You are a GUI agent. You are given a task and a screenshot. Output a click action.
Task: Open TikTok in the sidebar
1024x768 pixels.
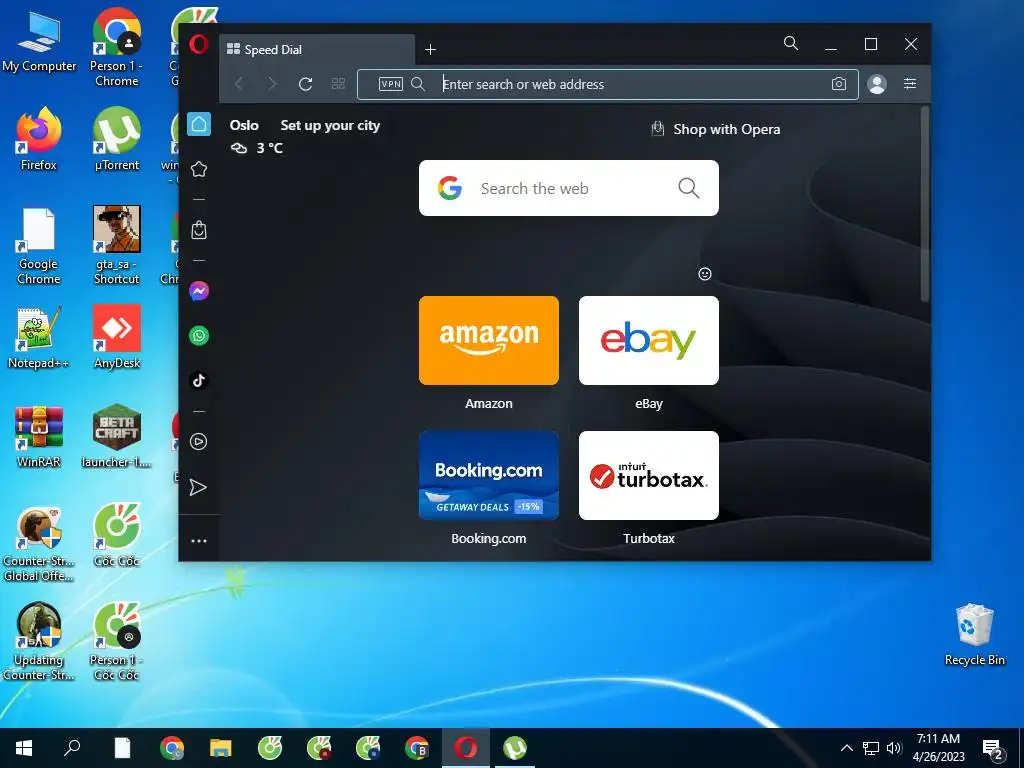click(199, 380)
